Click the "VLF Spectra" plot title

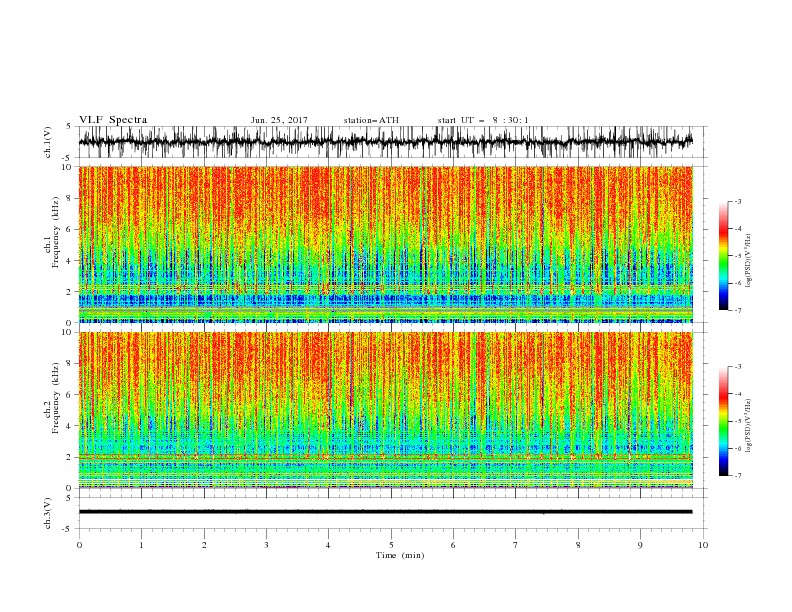point(113,120)
